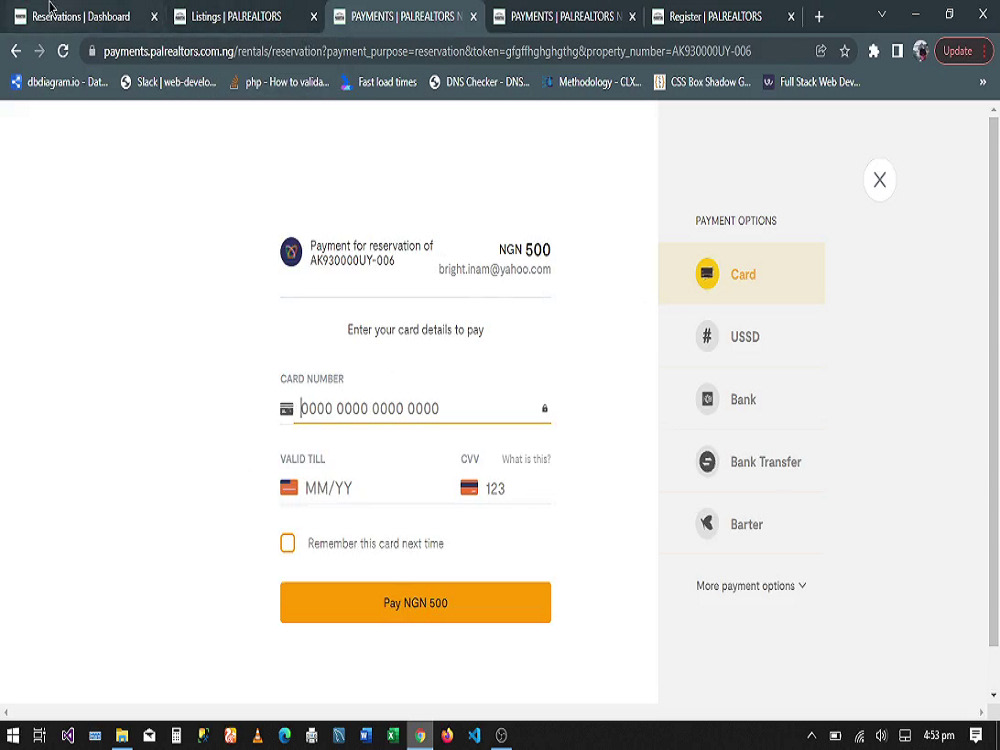Open php How to valida bookmark

click(279, 82)
